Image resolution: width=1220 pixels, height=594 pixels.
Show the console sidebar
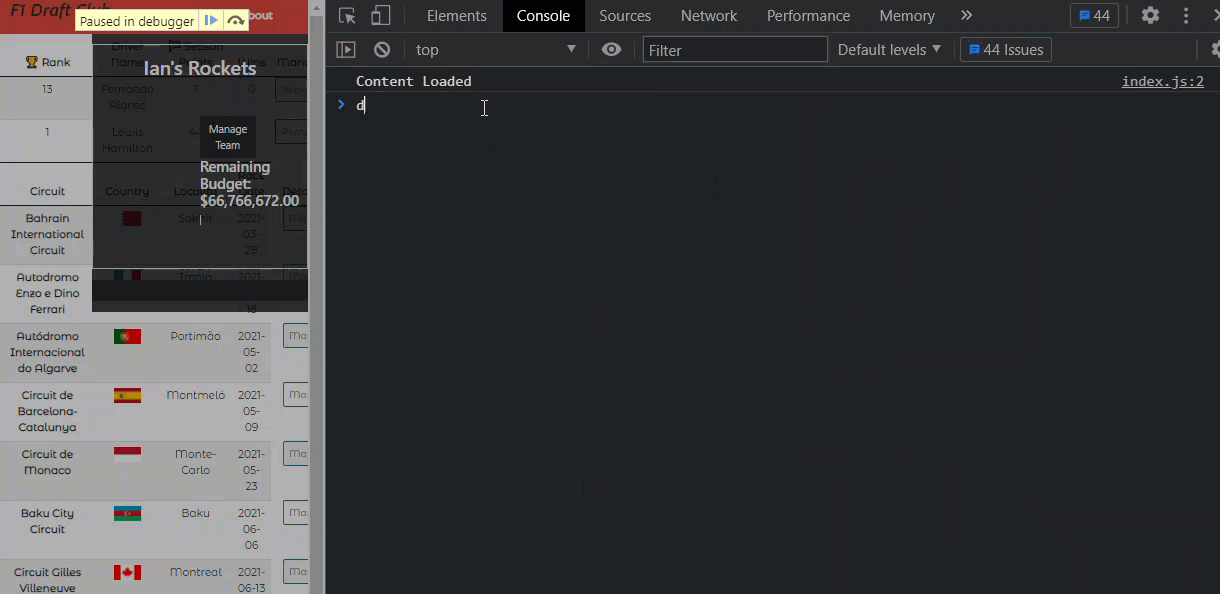(x=345, y=49)
